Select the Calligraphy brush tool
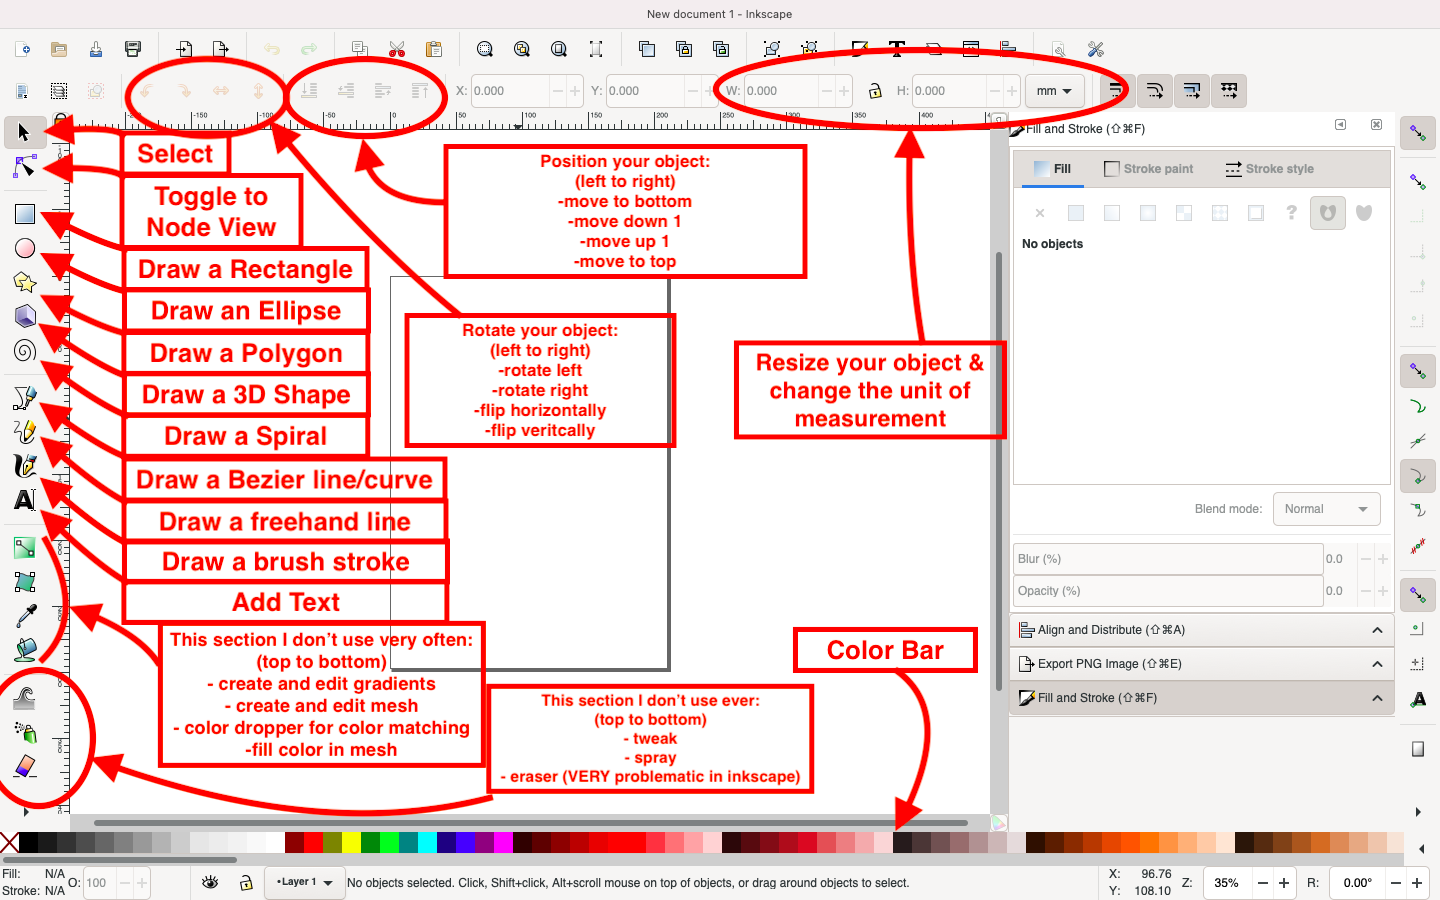The height and width of the screenshot is (900, 1440). tap(24, 466)
